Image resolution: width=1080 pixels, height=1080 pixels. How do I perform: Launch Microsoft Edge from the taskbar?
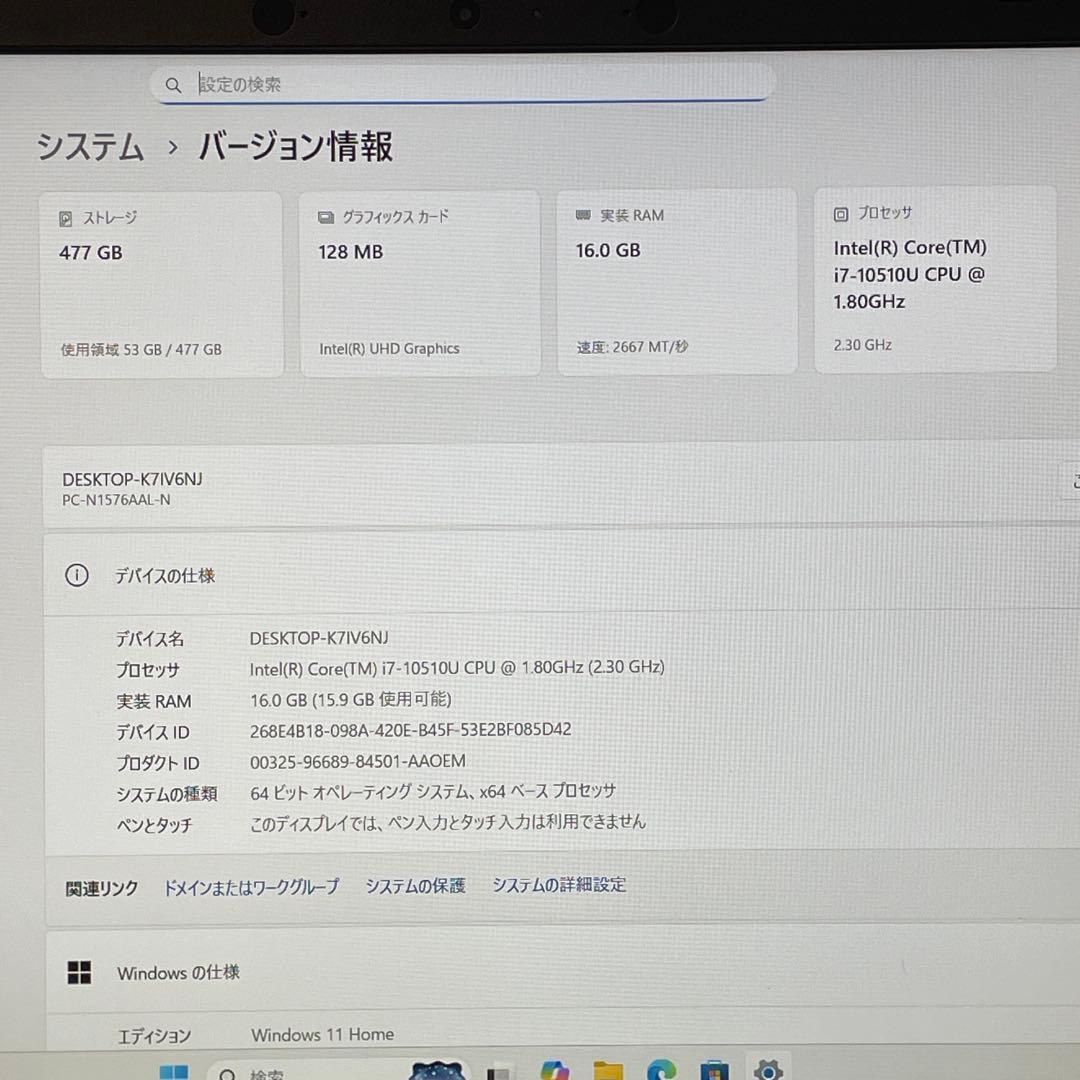pos(661,1069)
